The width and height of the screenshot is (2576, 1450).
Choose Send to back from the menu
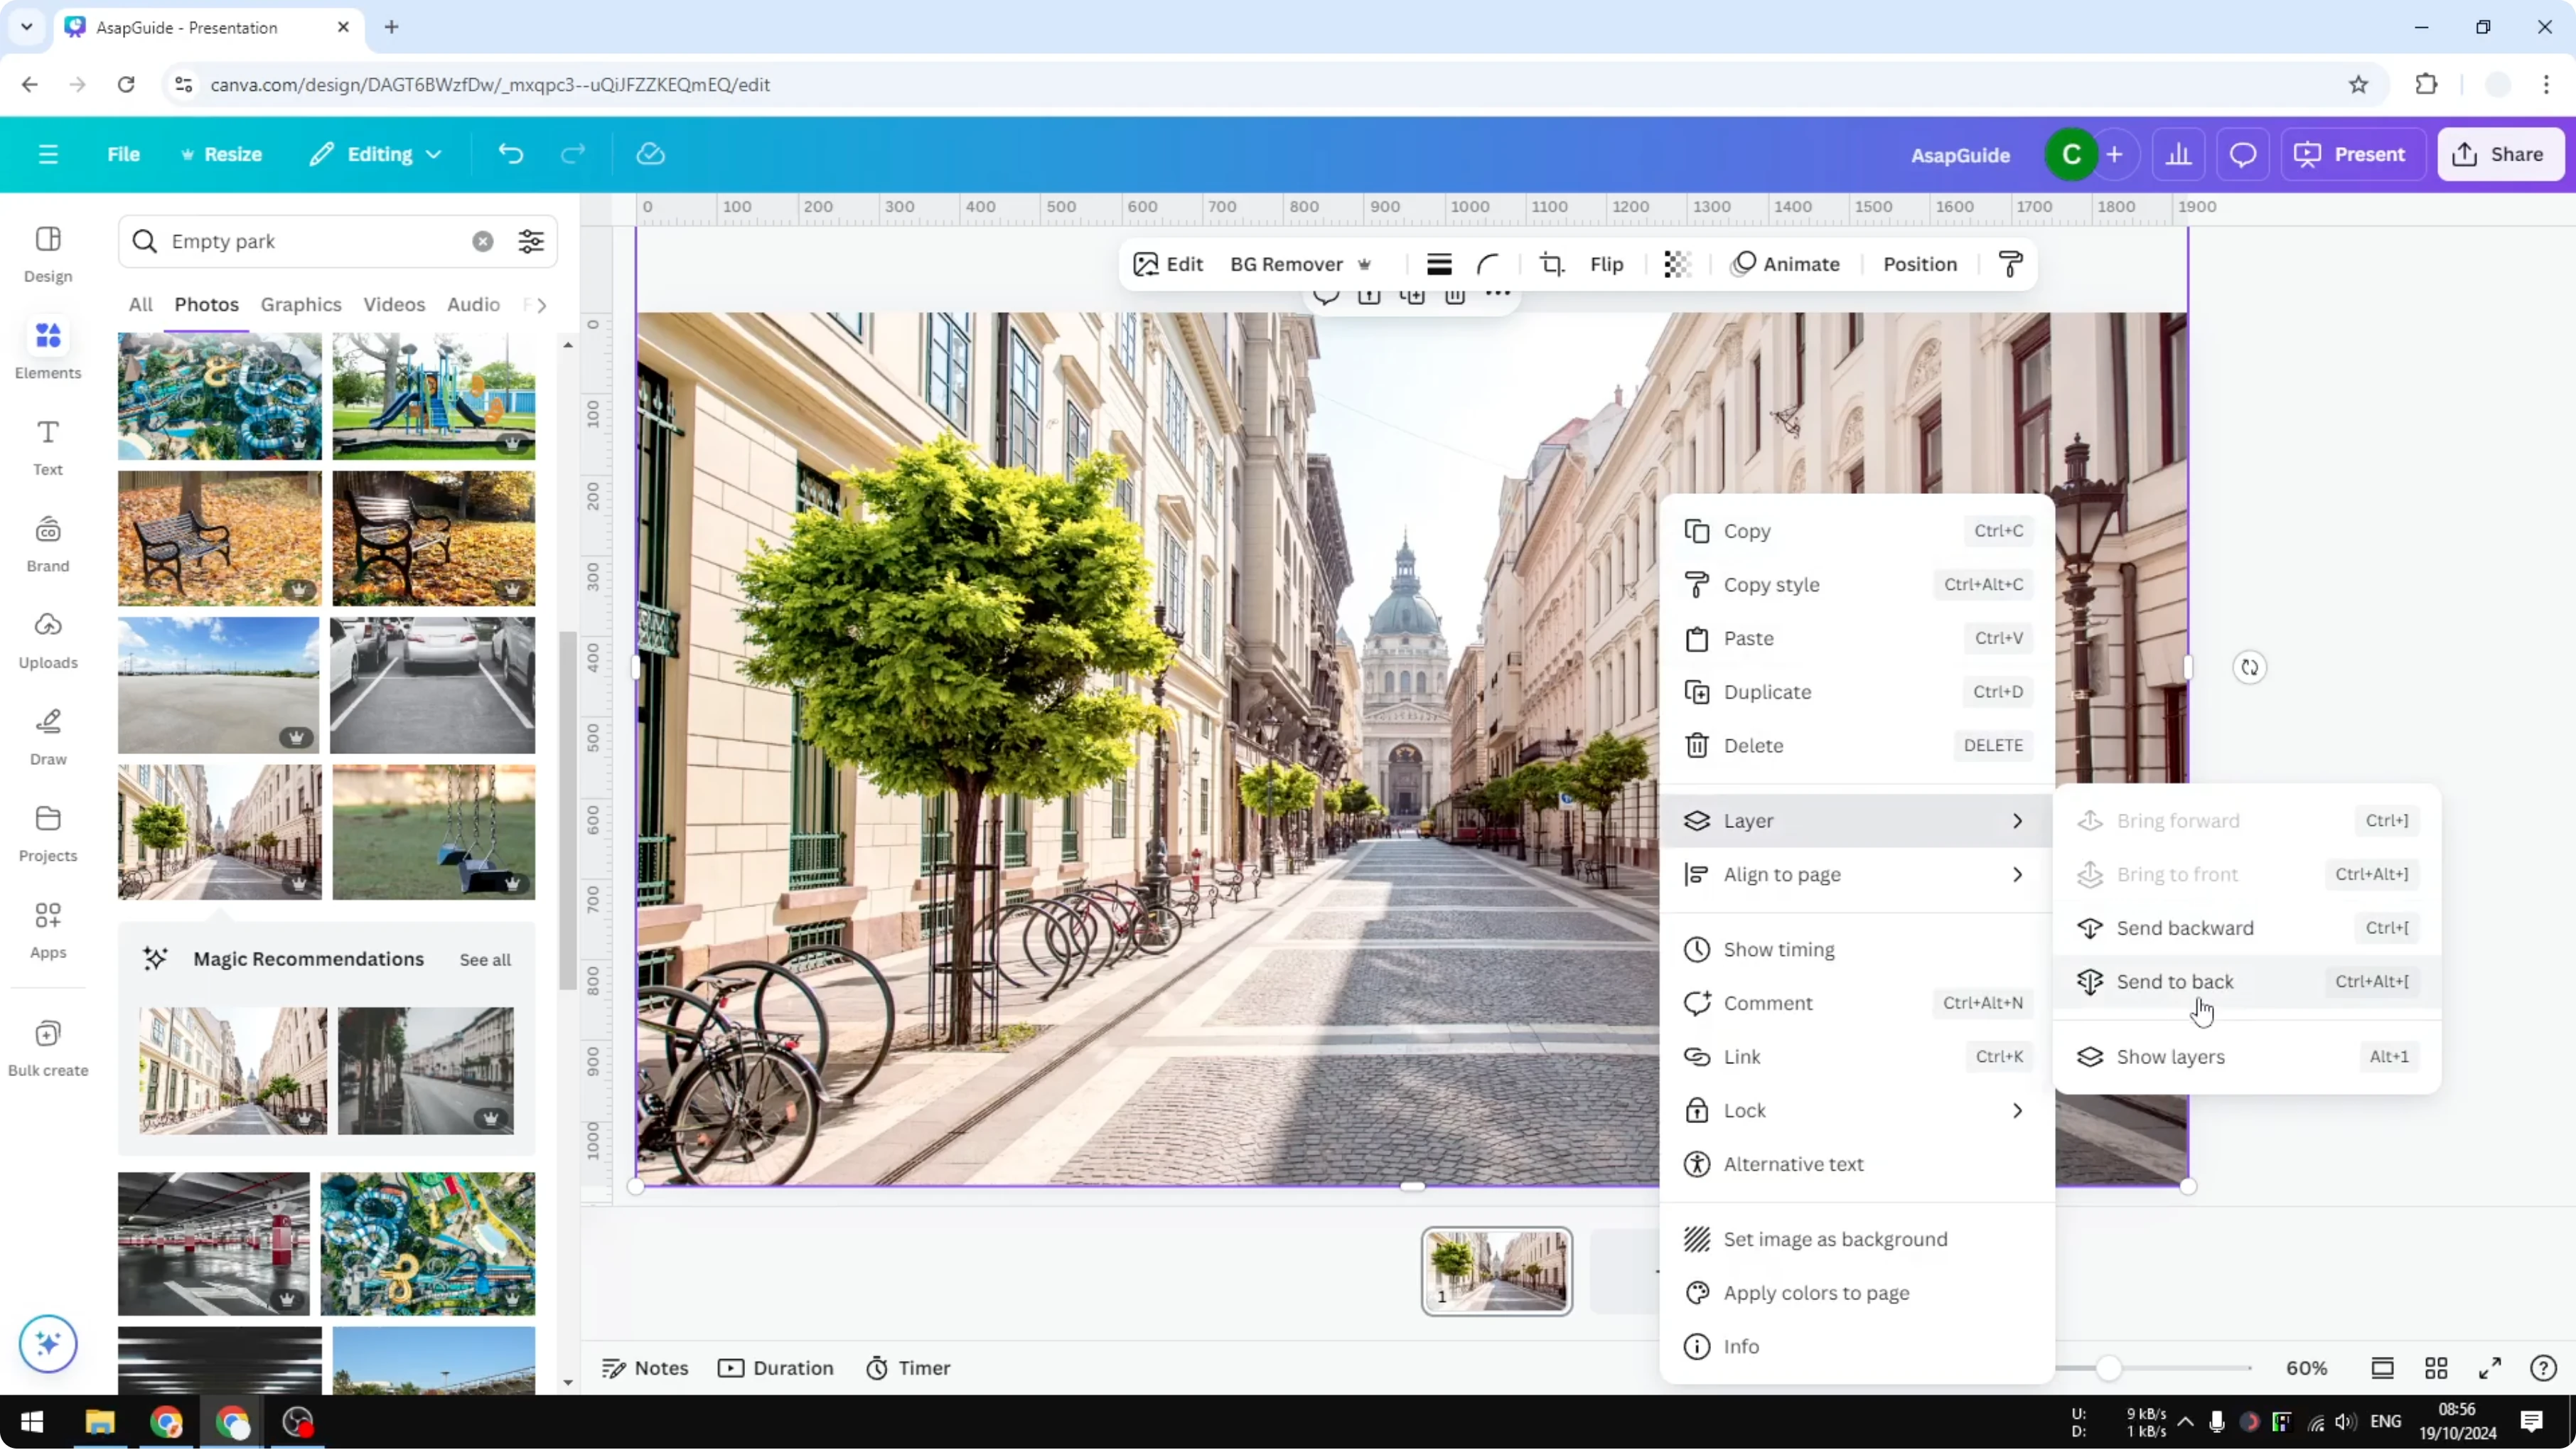pos(2173,981)
